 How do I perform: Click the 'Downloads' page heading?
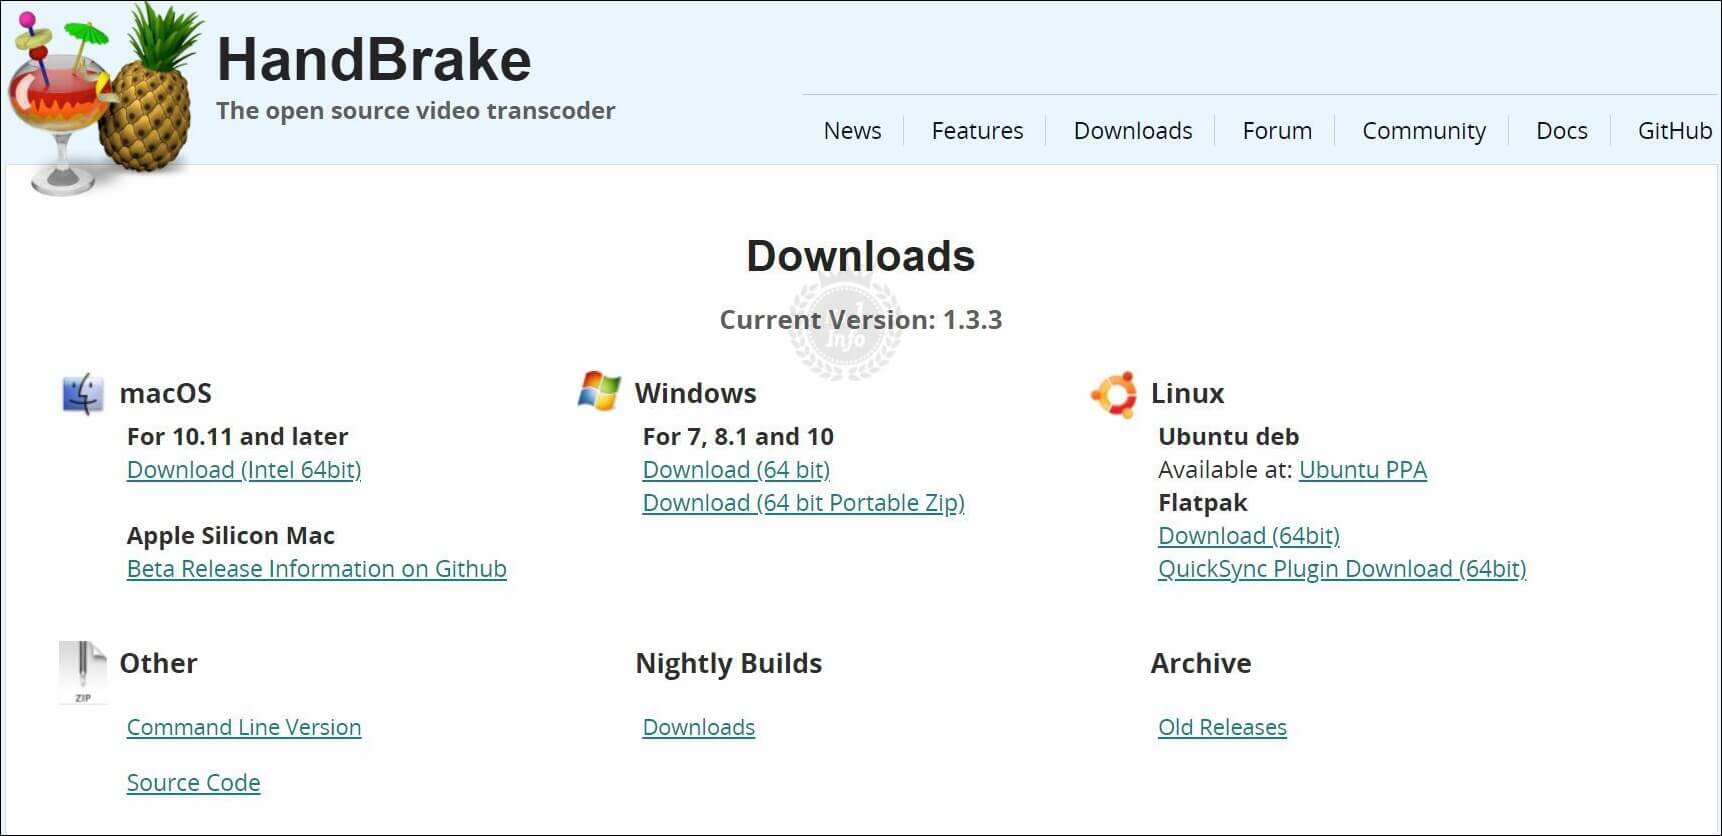click(861, 256)
